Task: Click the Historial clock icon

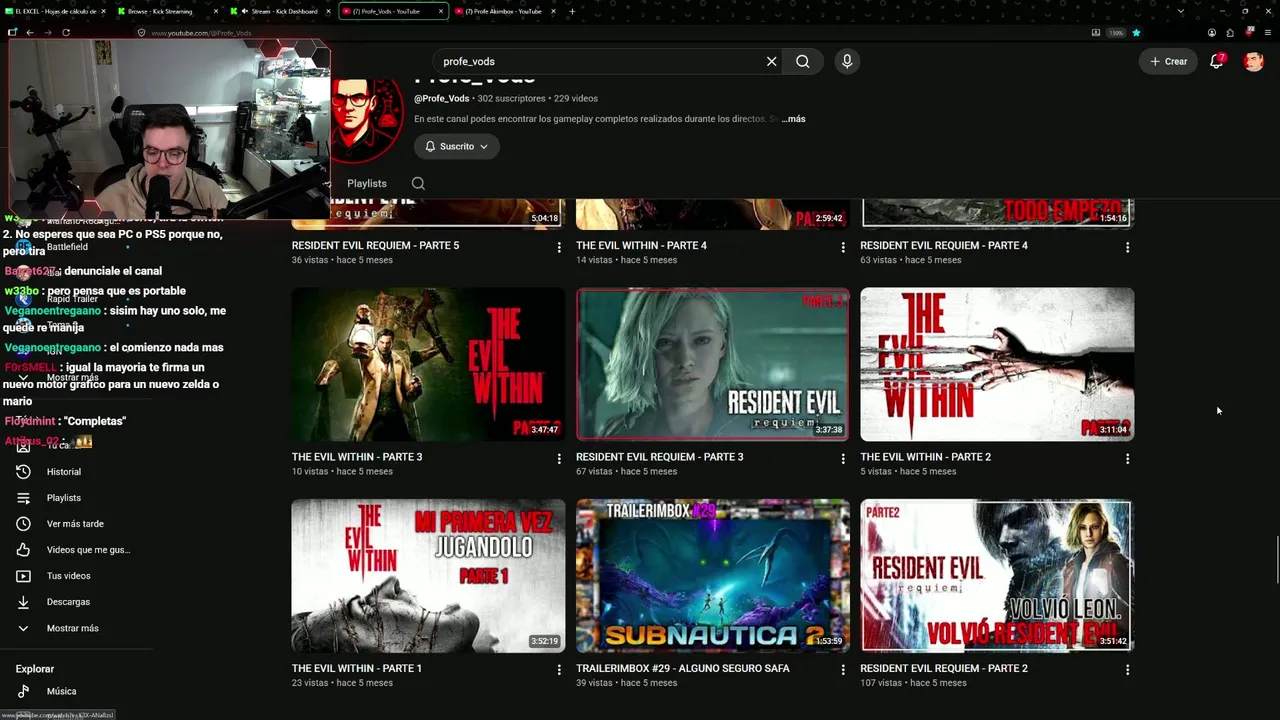Action: (x=23, y=472)
